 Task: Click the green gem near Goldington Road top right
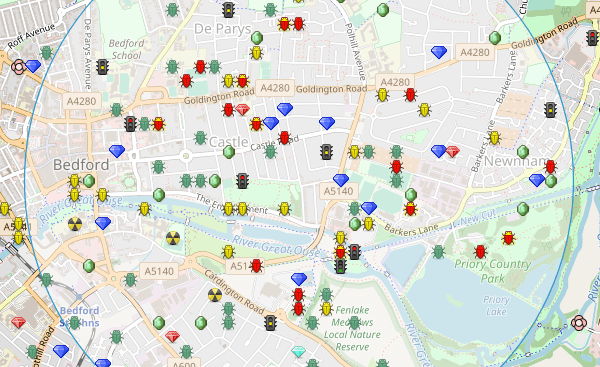pyautogui.click(x=495, y=38)
